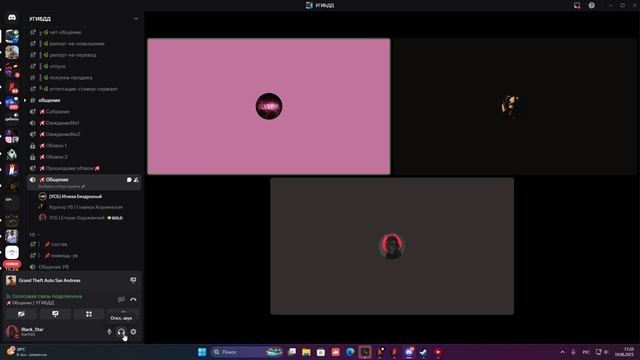Open taskbar clock and date

[x=625, y=352]
